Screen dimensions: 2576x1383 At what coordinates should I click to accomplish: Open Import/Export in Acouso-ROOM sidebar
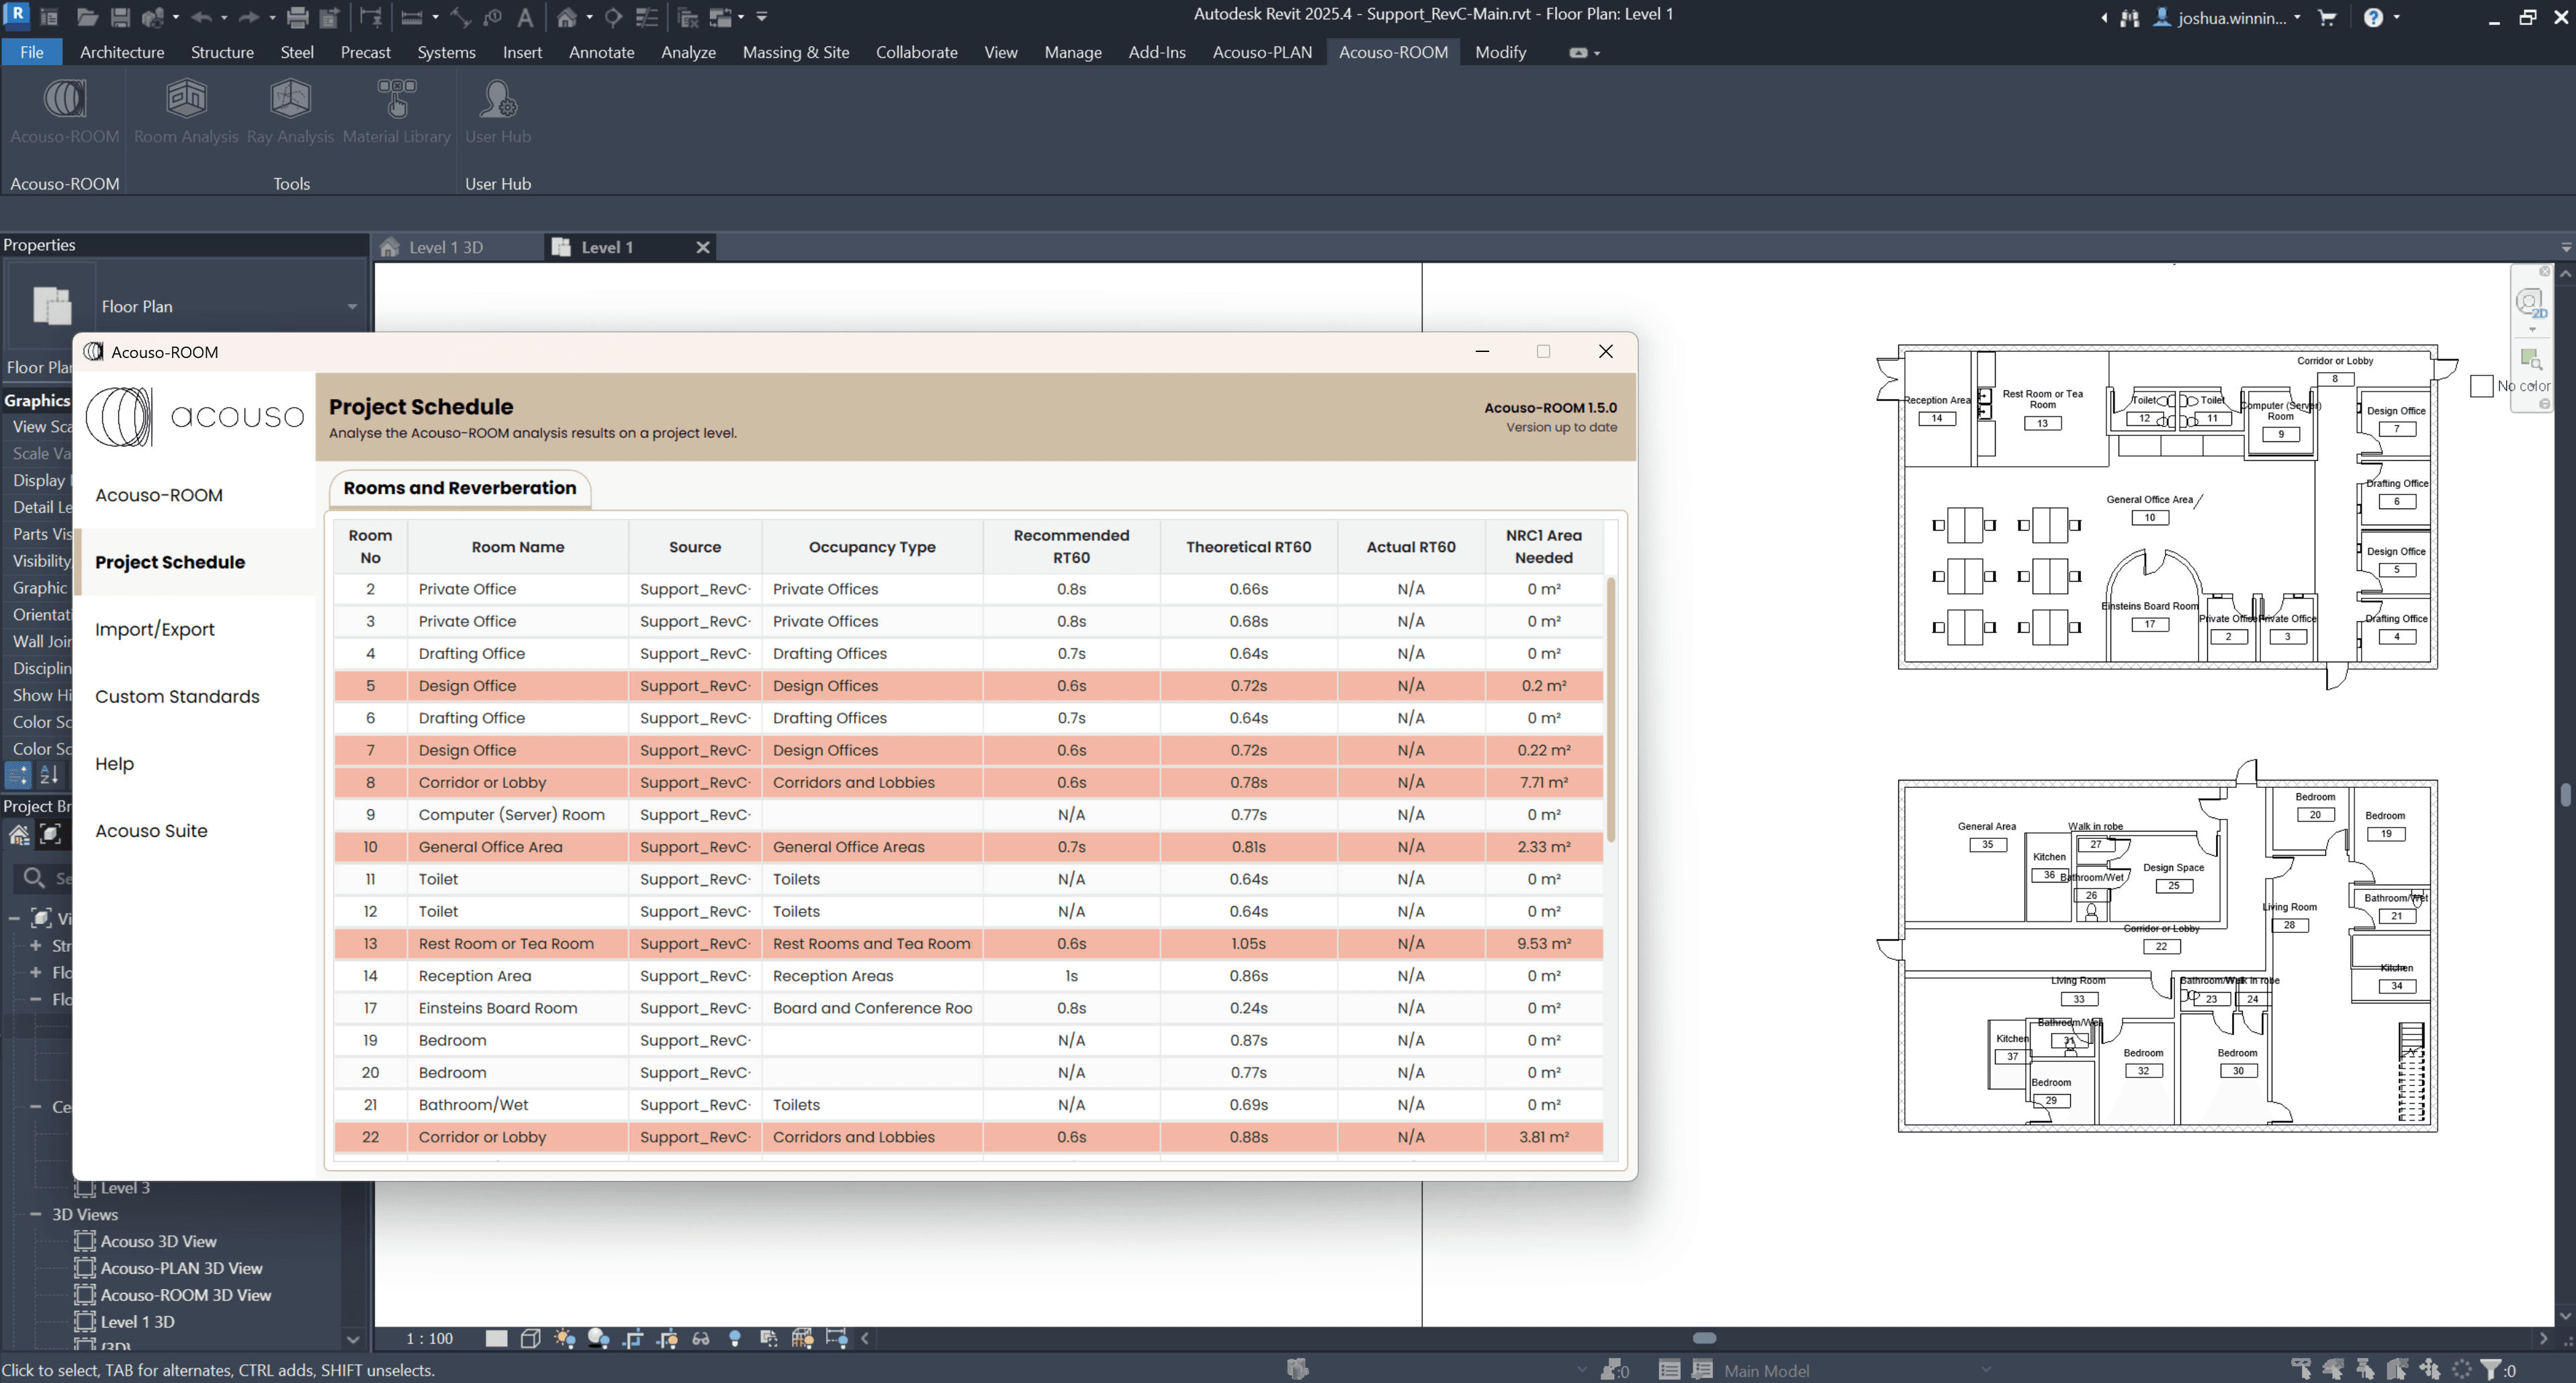tap(155, 629)
